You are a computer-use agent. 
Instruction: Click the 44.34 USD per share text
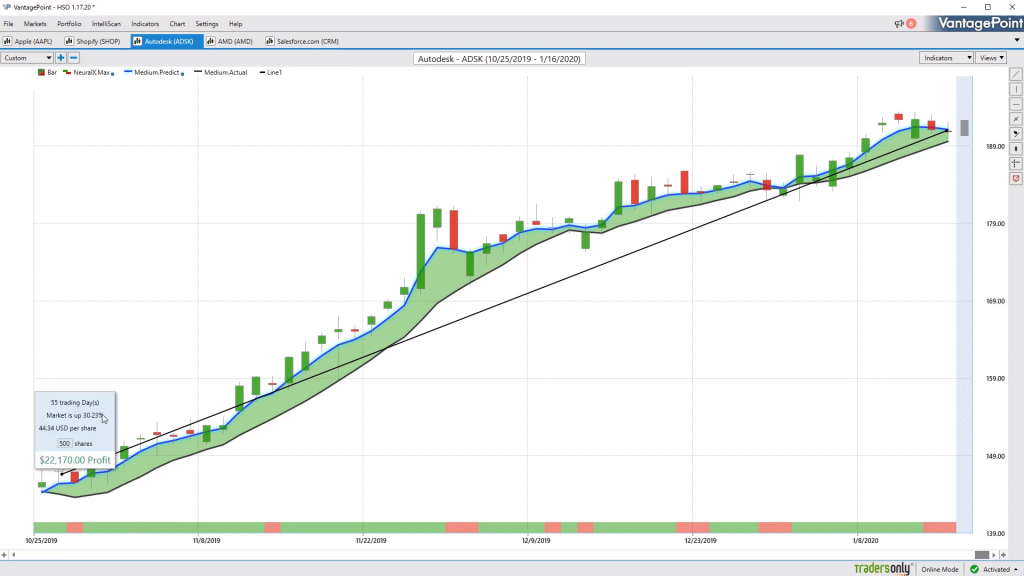tap(67, 428)
